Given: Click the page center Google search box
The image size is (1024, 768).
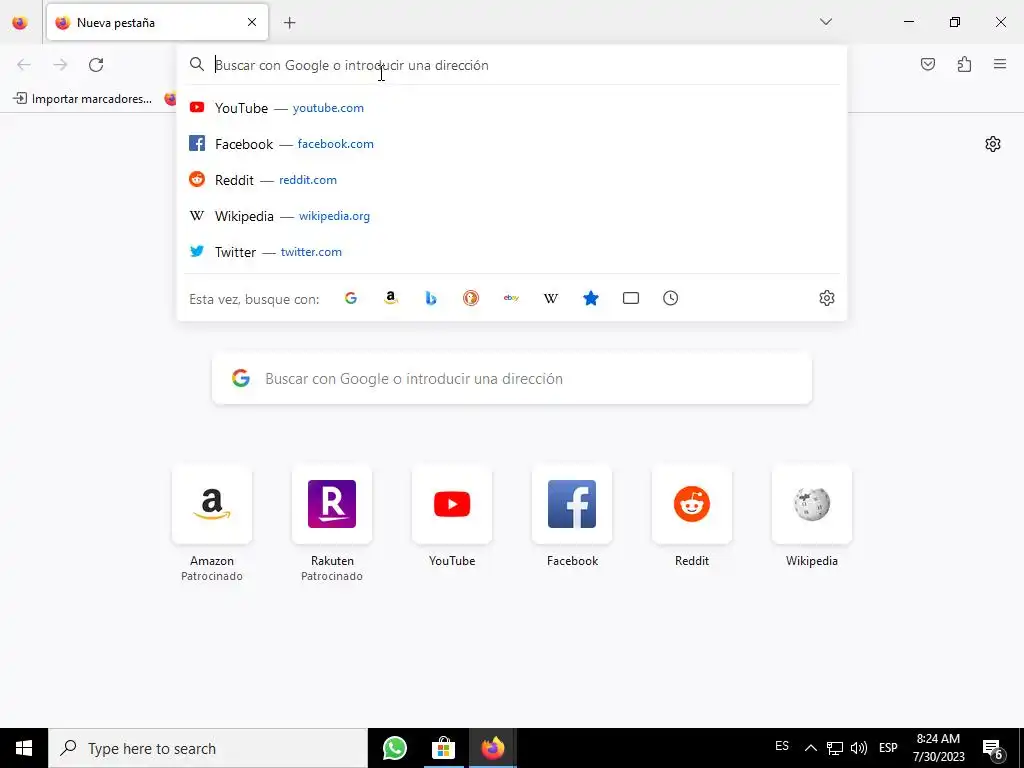Looking at the screenshot, I should 512,379.
